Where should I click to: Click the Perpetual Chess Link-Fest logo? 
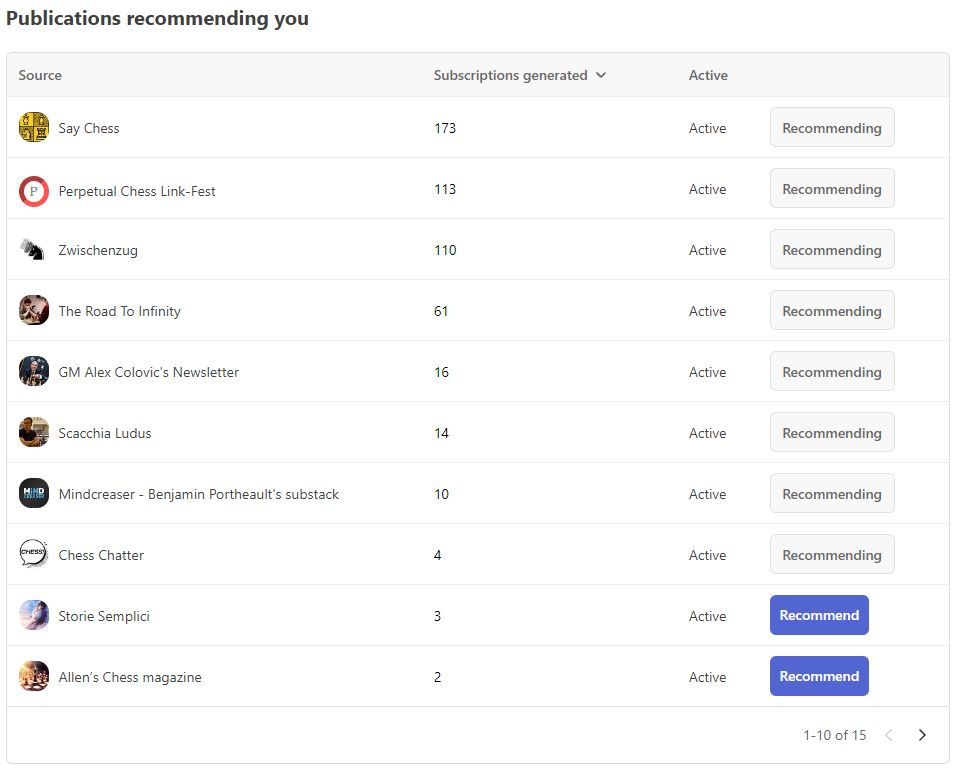pos(34,191)
